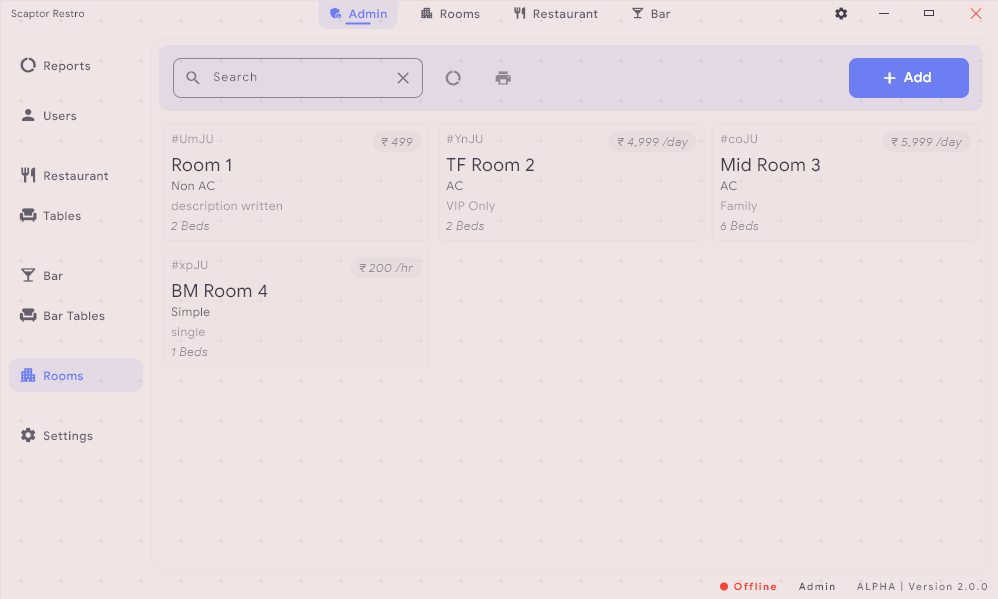998x599 pixels.
Task: Open the Bar section in the sidebar
Action: 52,276
